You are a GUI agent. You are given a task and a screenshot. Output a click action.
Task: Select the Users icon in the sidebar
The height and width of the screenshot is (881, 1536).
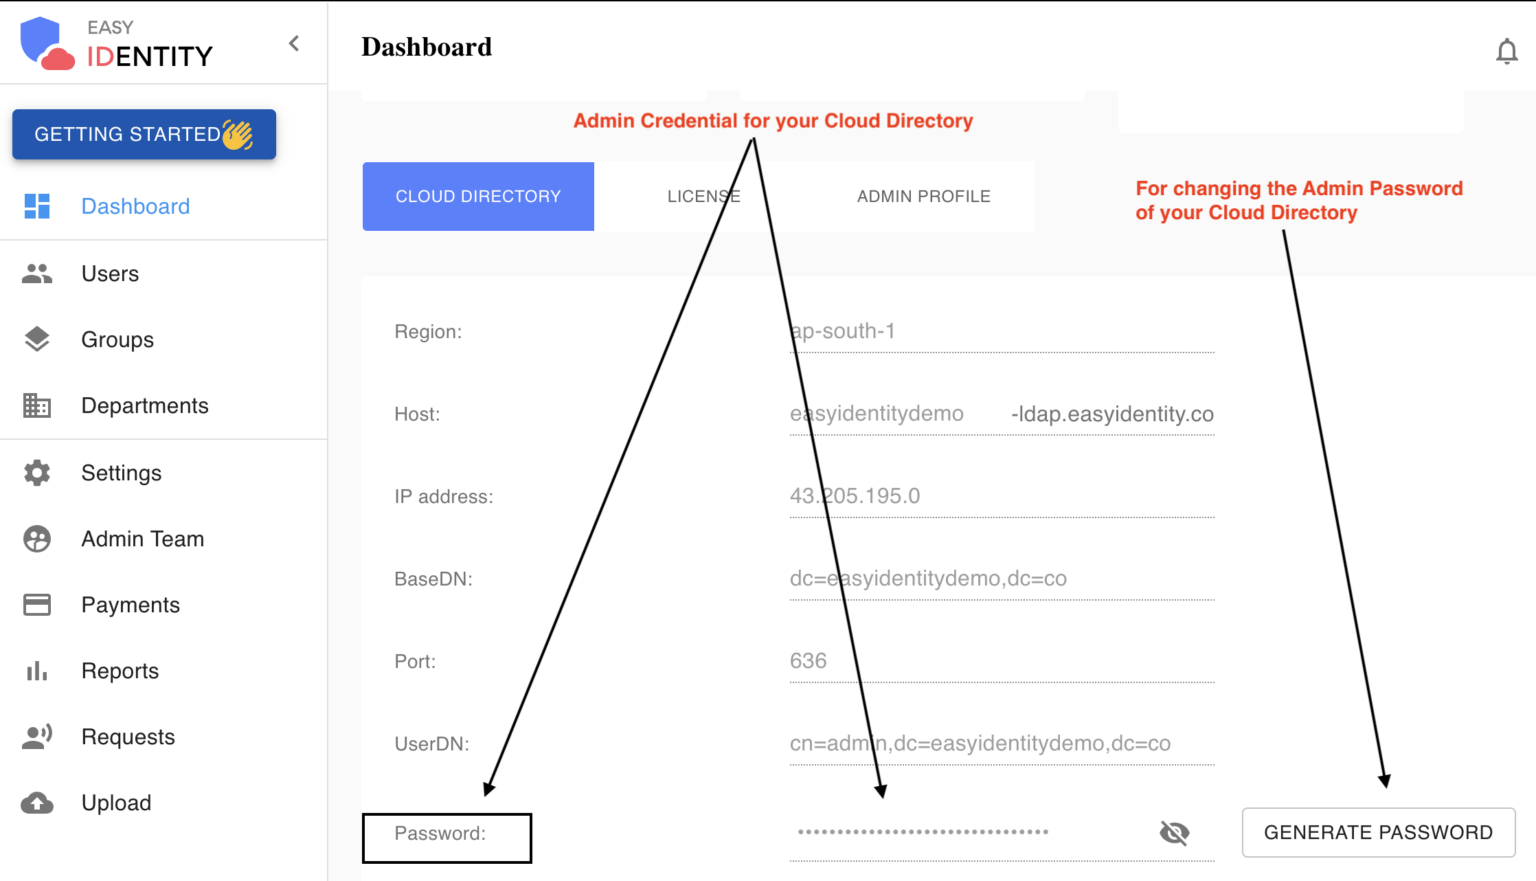(37, 273)
